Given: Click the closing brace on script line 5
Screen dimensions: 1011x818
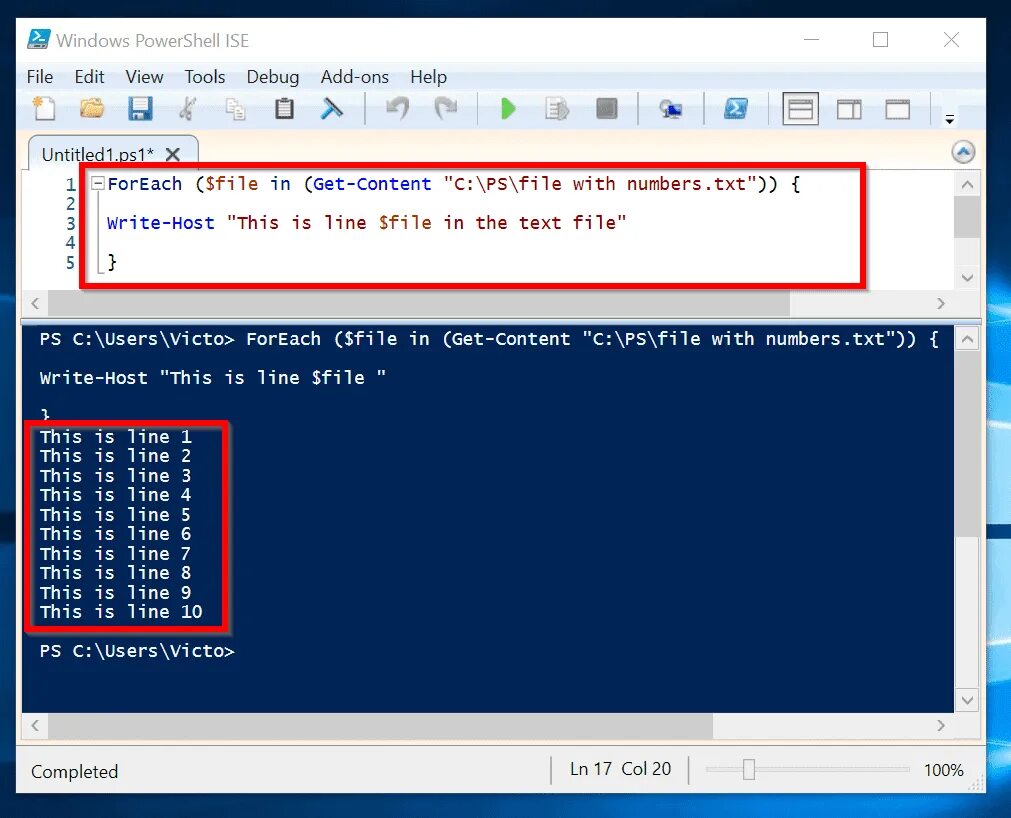Looking at the screenshot, I should [x=112, y=262].
